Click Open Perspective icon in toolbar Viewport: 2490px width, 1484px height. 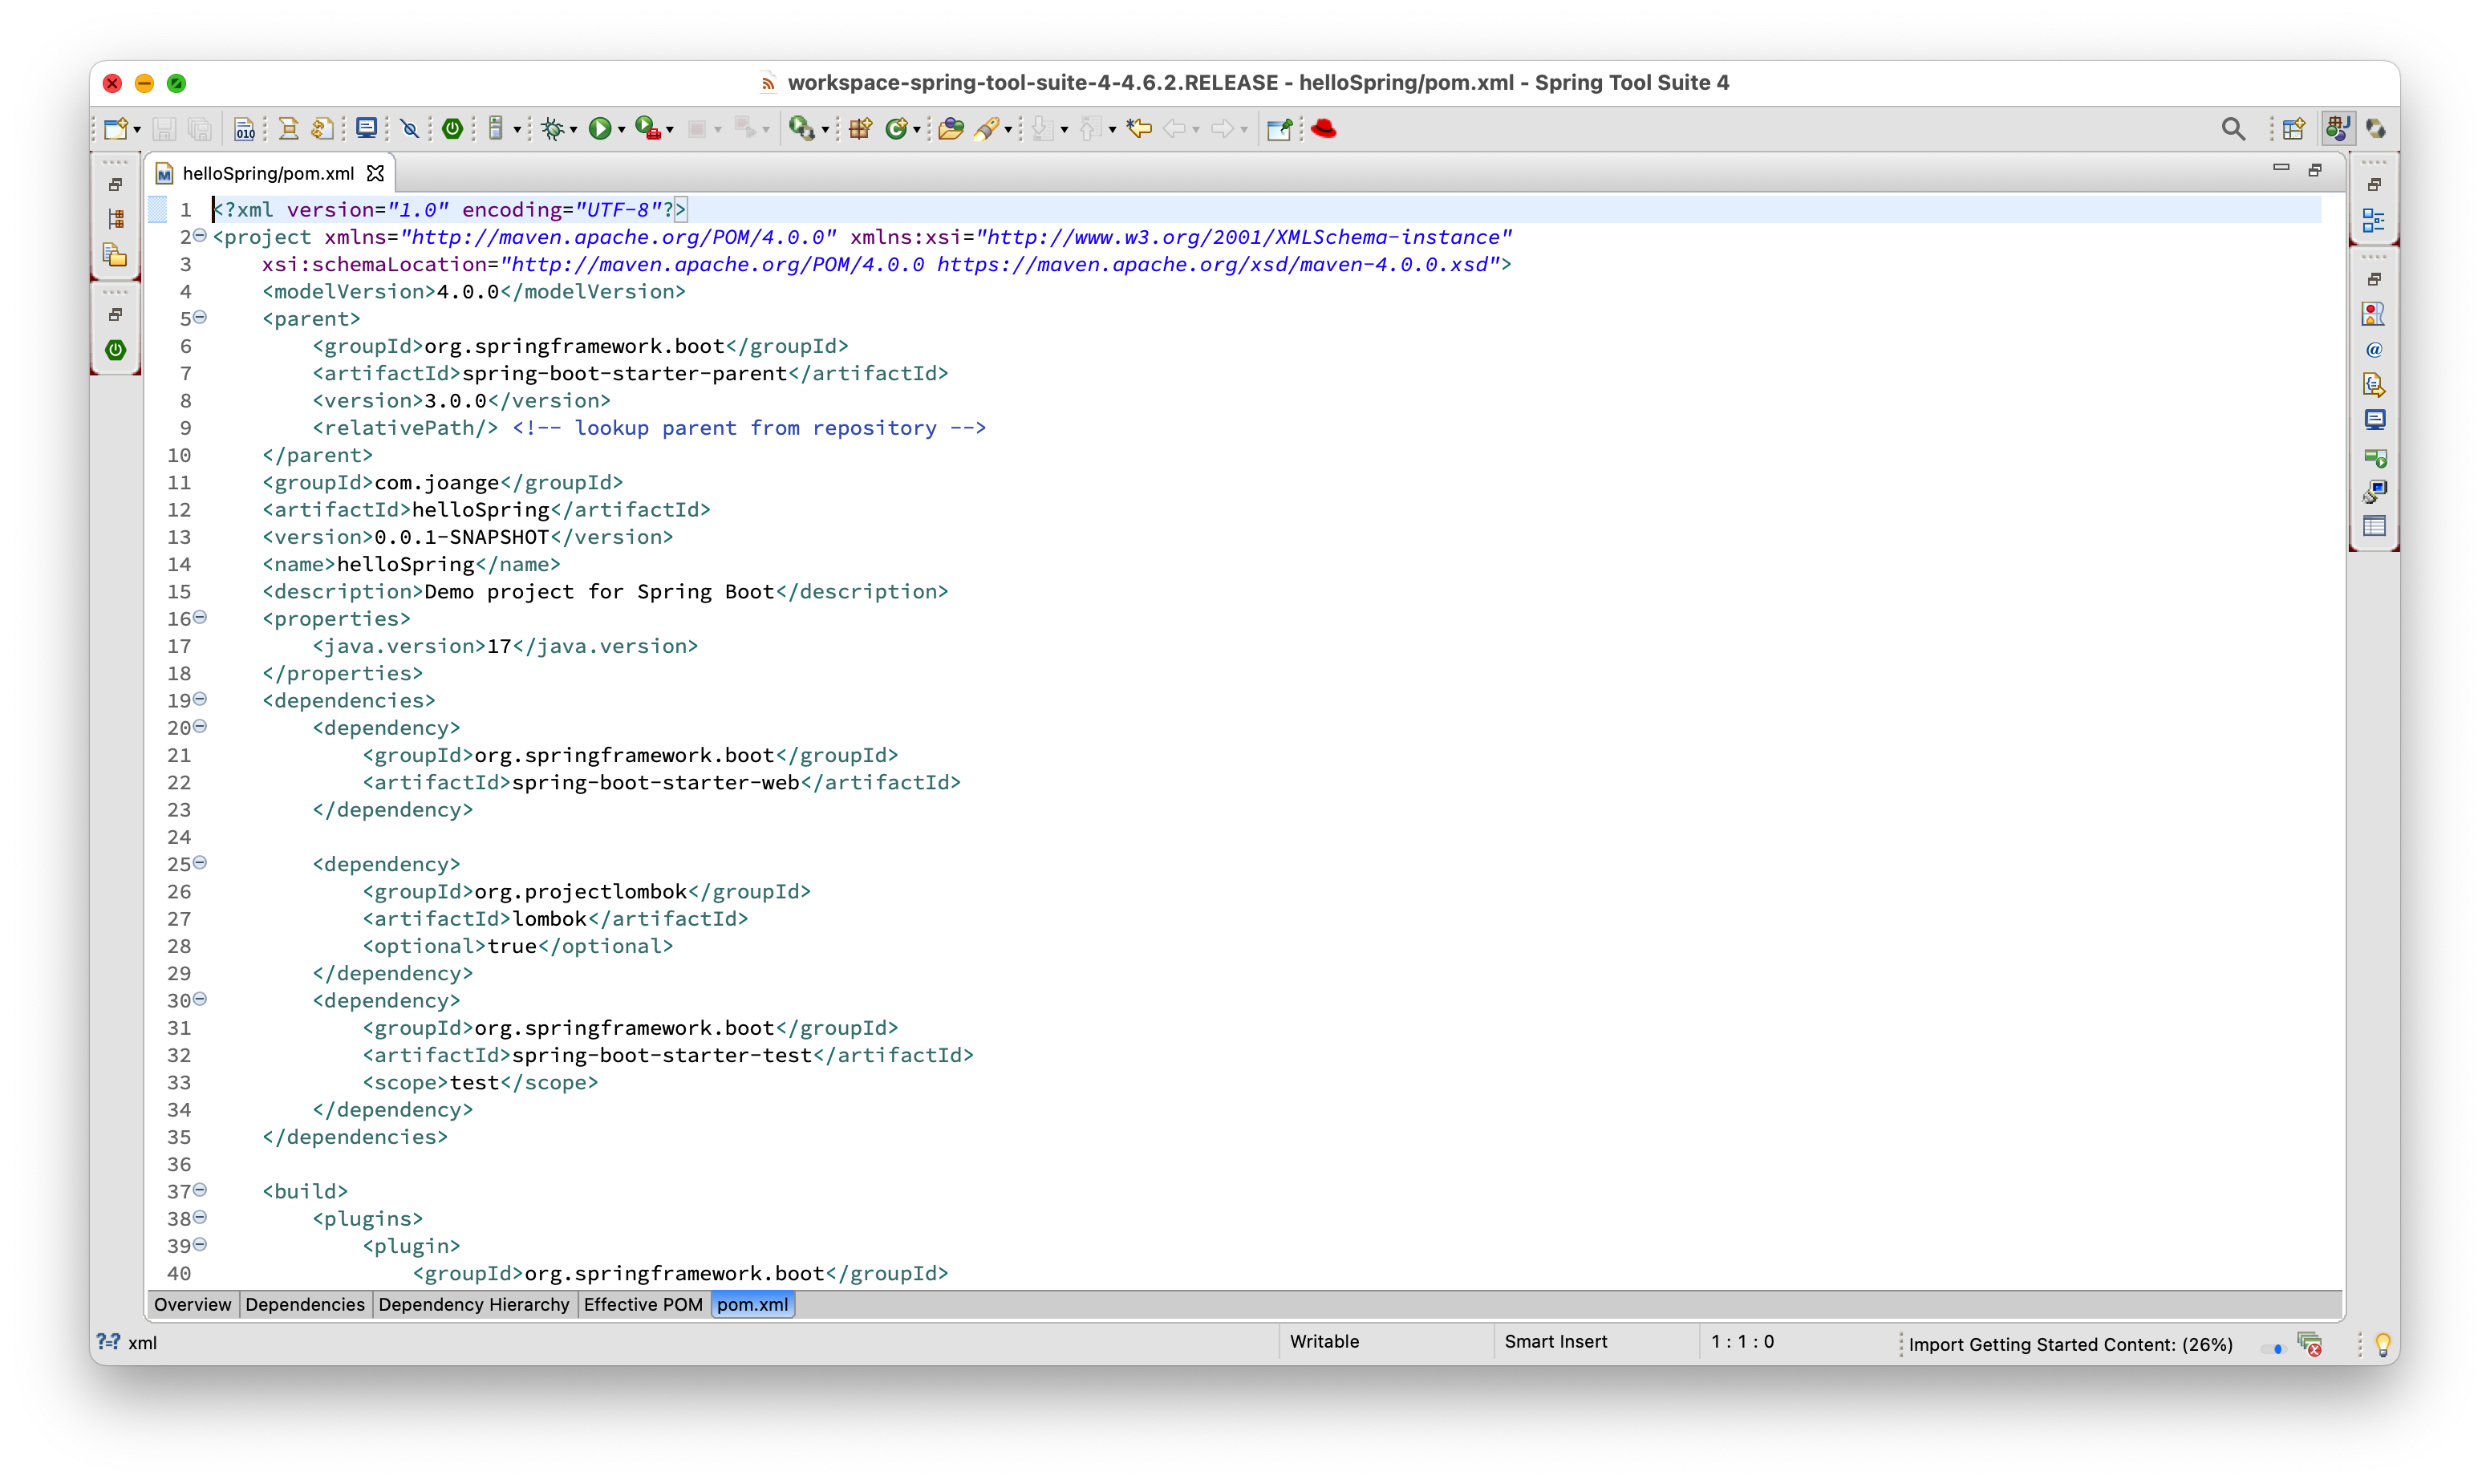[2293, 129]
